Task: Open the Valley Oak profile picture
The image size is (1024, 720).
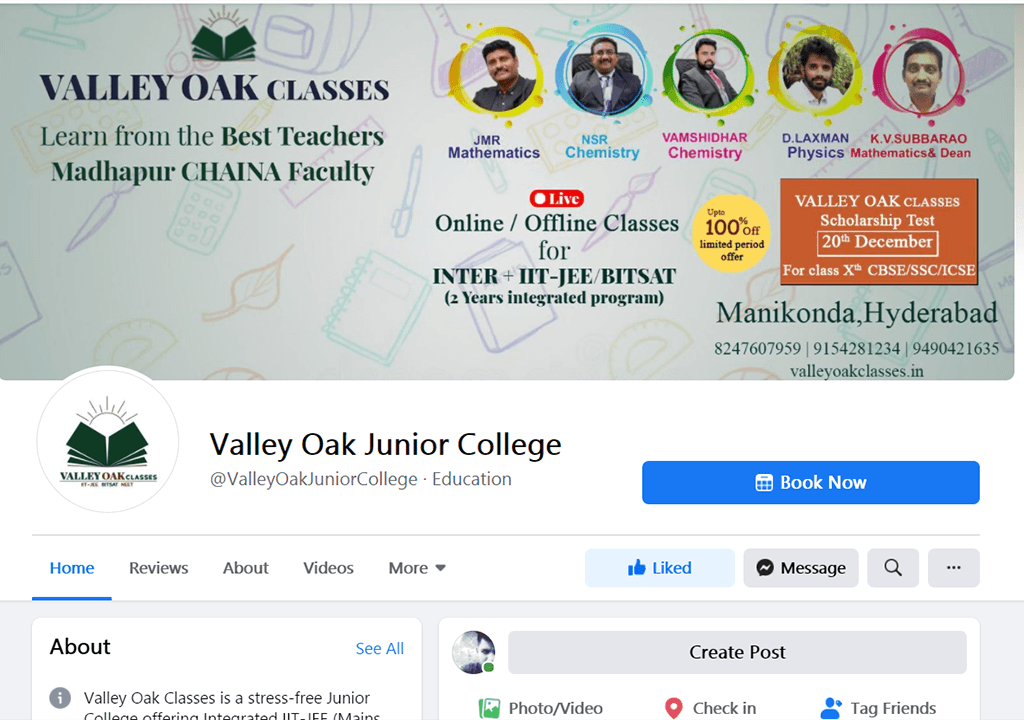Action: [x=108, y=440]
